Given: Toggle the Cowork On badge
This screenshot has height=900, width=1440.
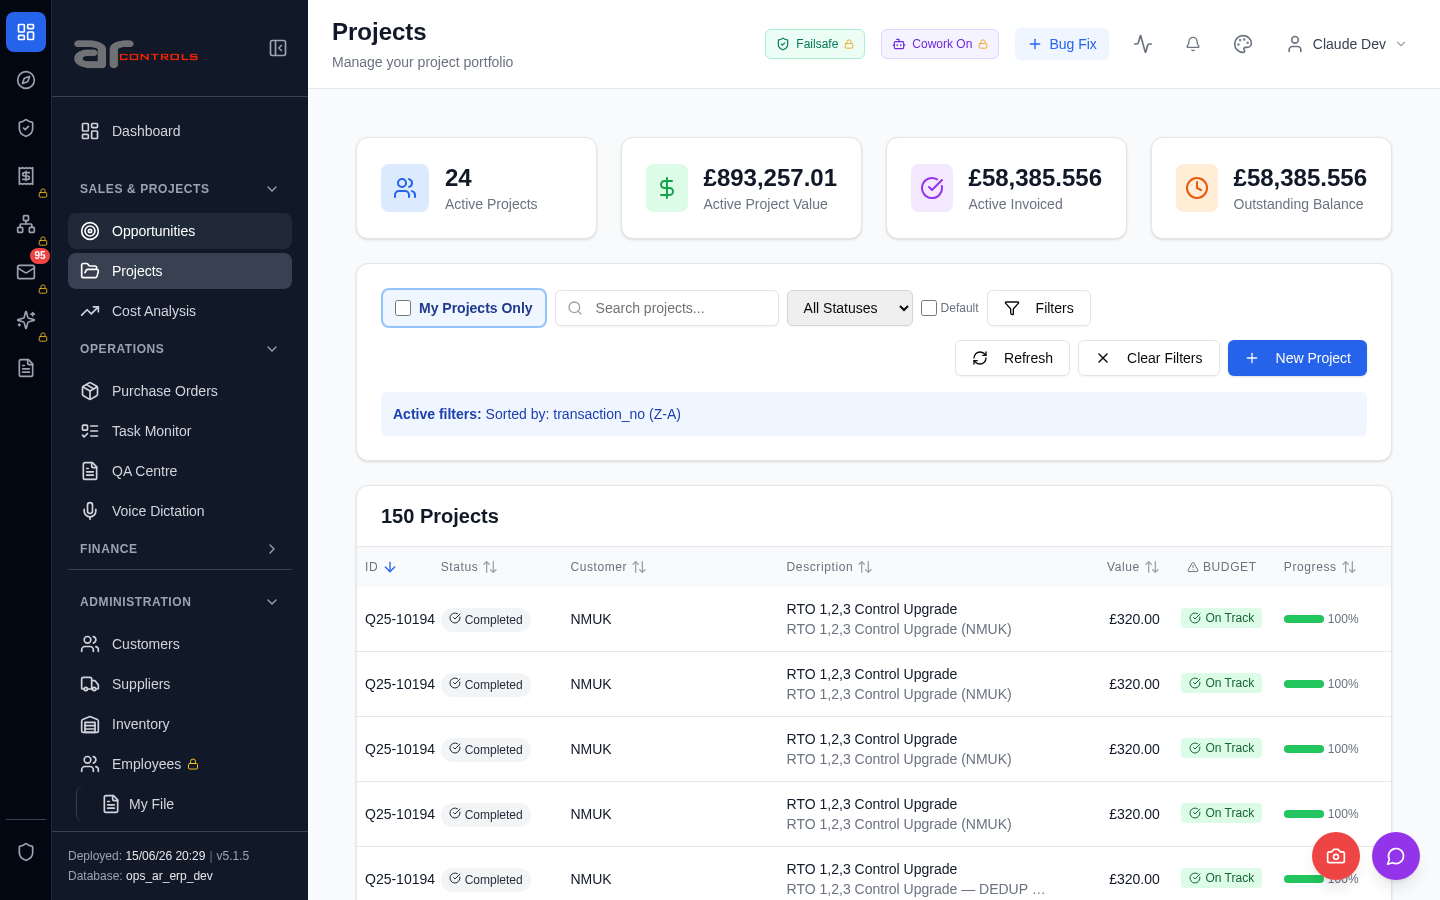Looking at the screenshot, I should [940, 44].
